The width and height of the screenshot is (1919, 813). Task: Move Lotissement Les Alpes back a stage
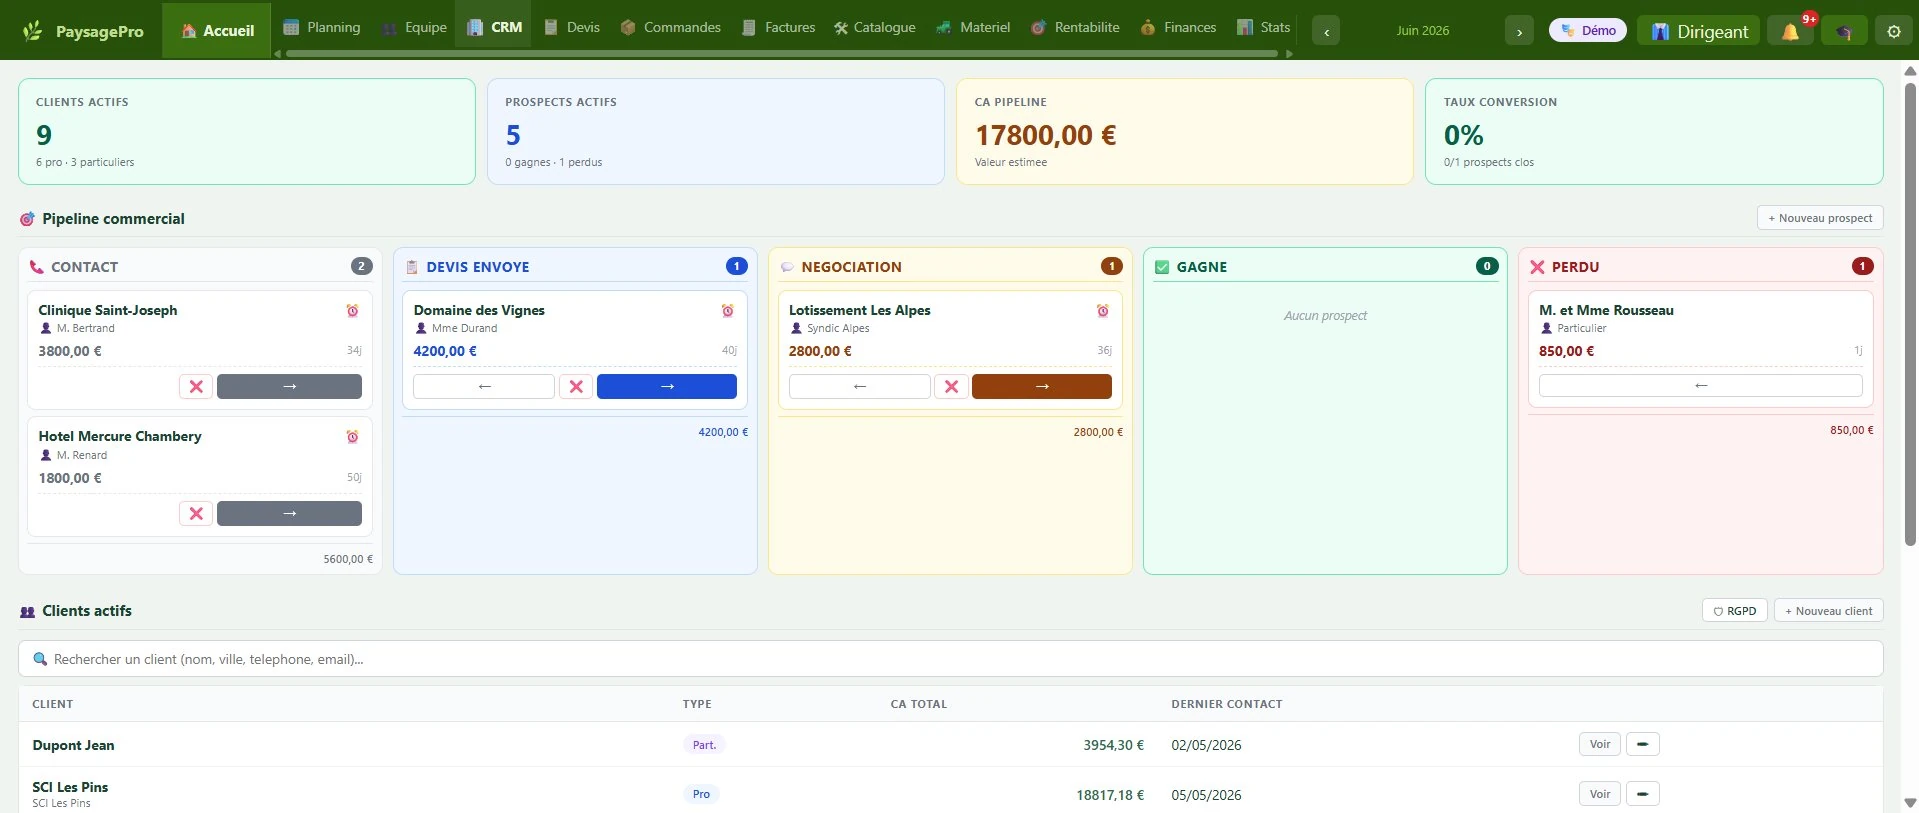(x=860, y=386)
